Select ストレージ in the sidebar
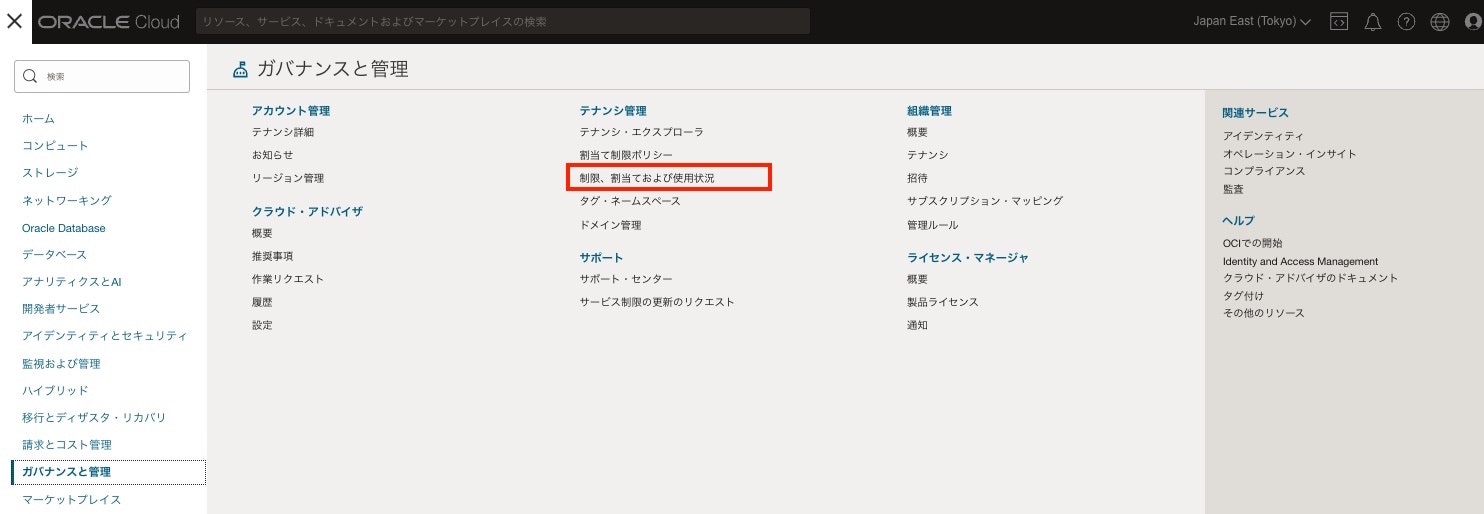The image size is (1484, 514). [50, 172]
